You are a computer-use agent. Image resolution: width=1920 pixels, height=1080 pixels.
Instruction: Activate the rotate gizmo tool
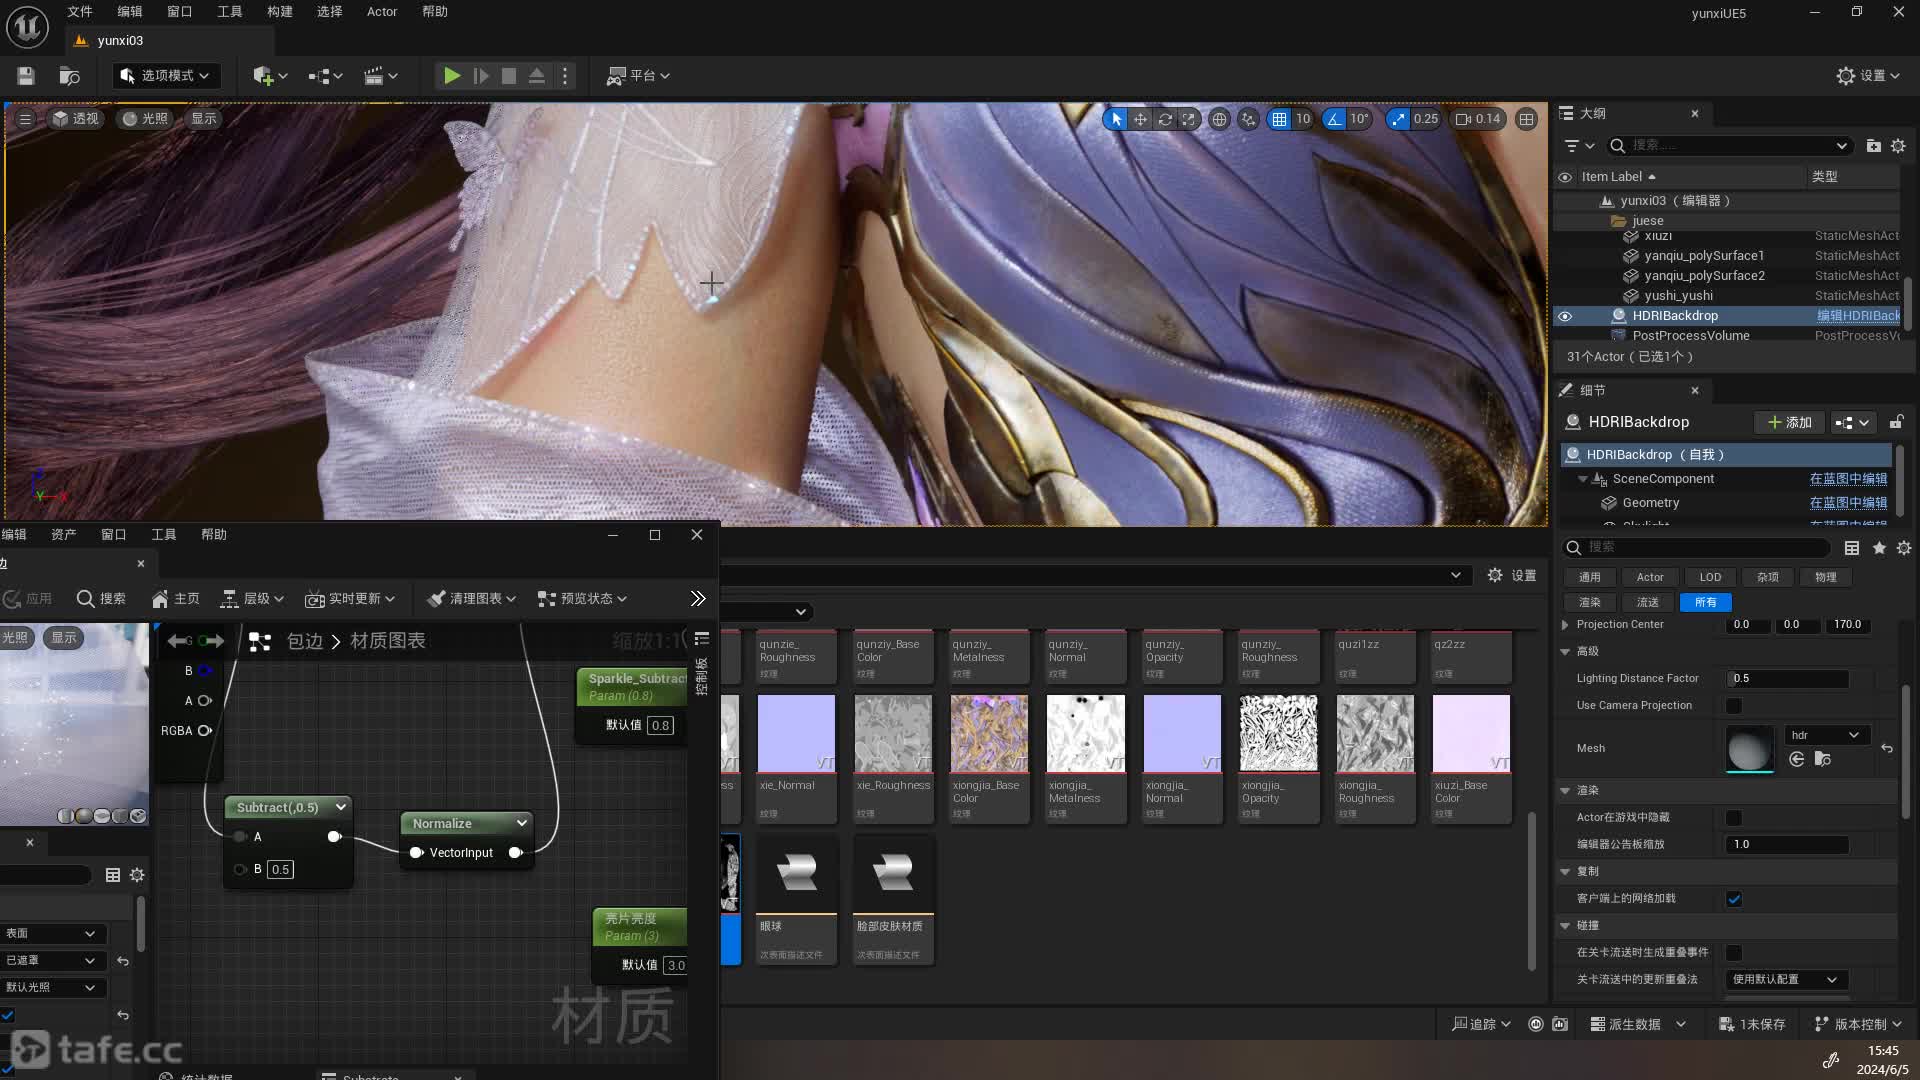pyautogui.click(x=1165, y=119)
